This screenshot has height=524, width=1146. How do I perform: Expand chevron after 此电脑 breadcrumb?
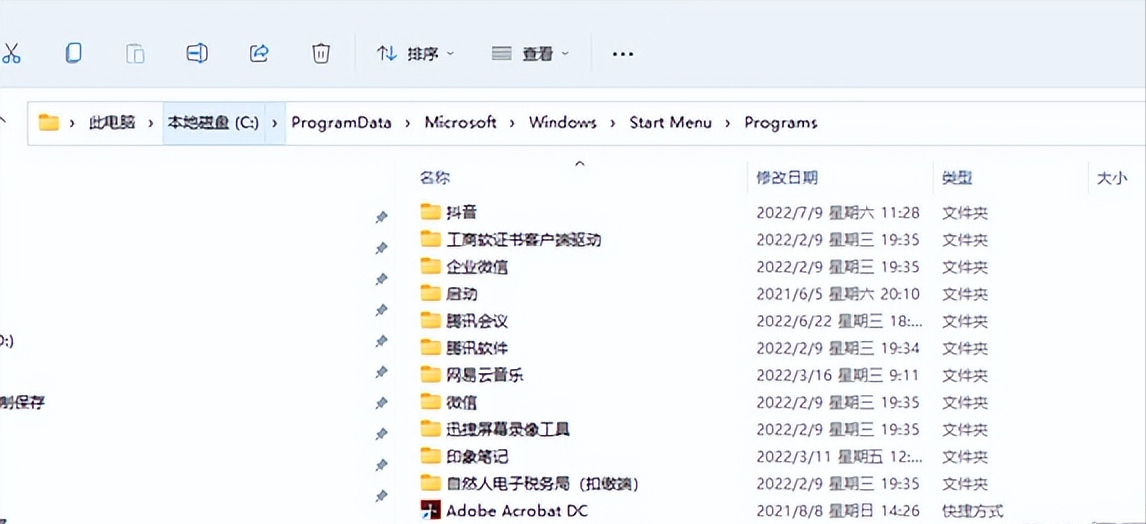pyautogui.click(x=151, y=123)
